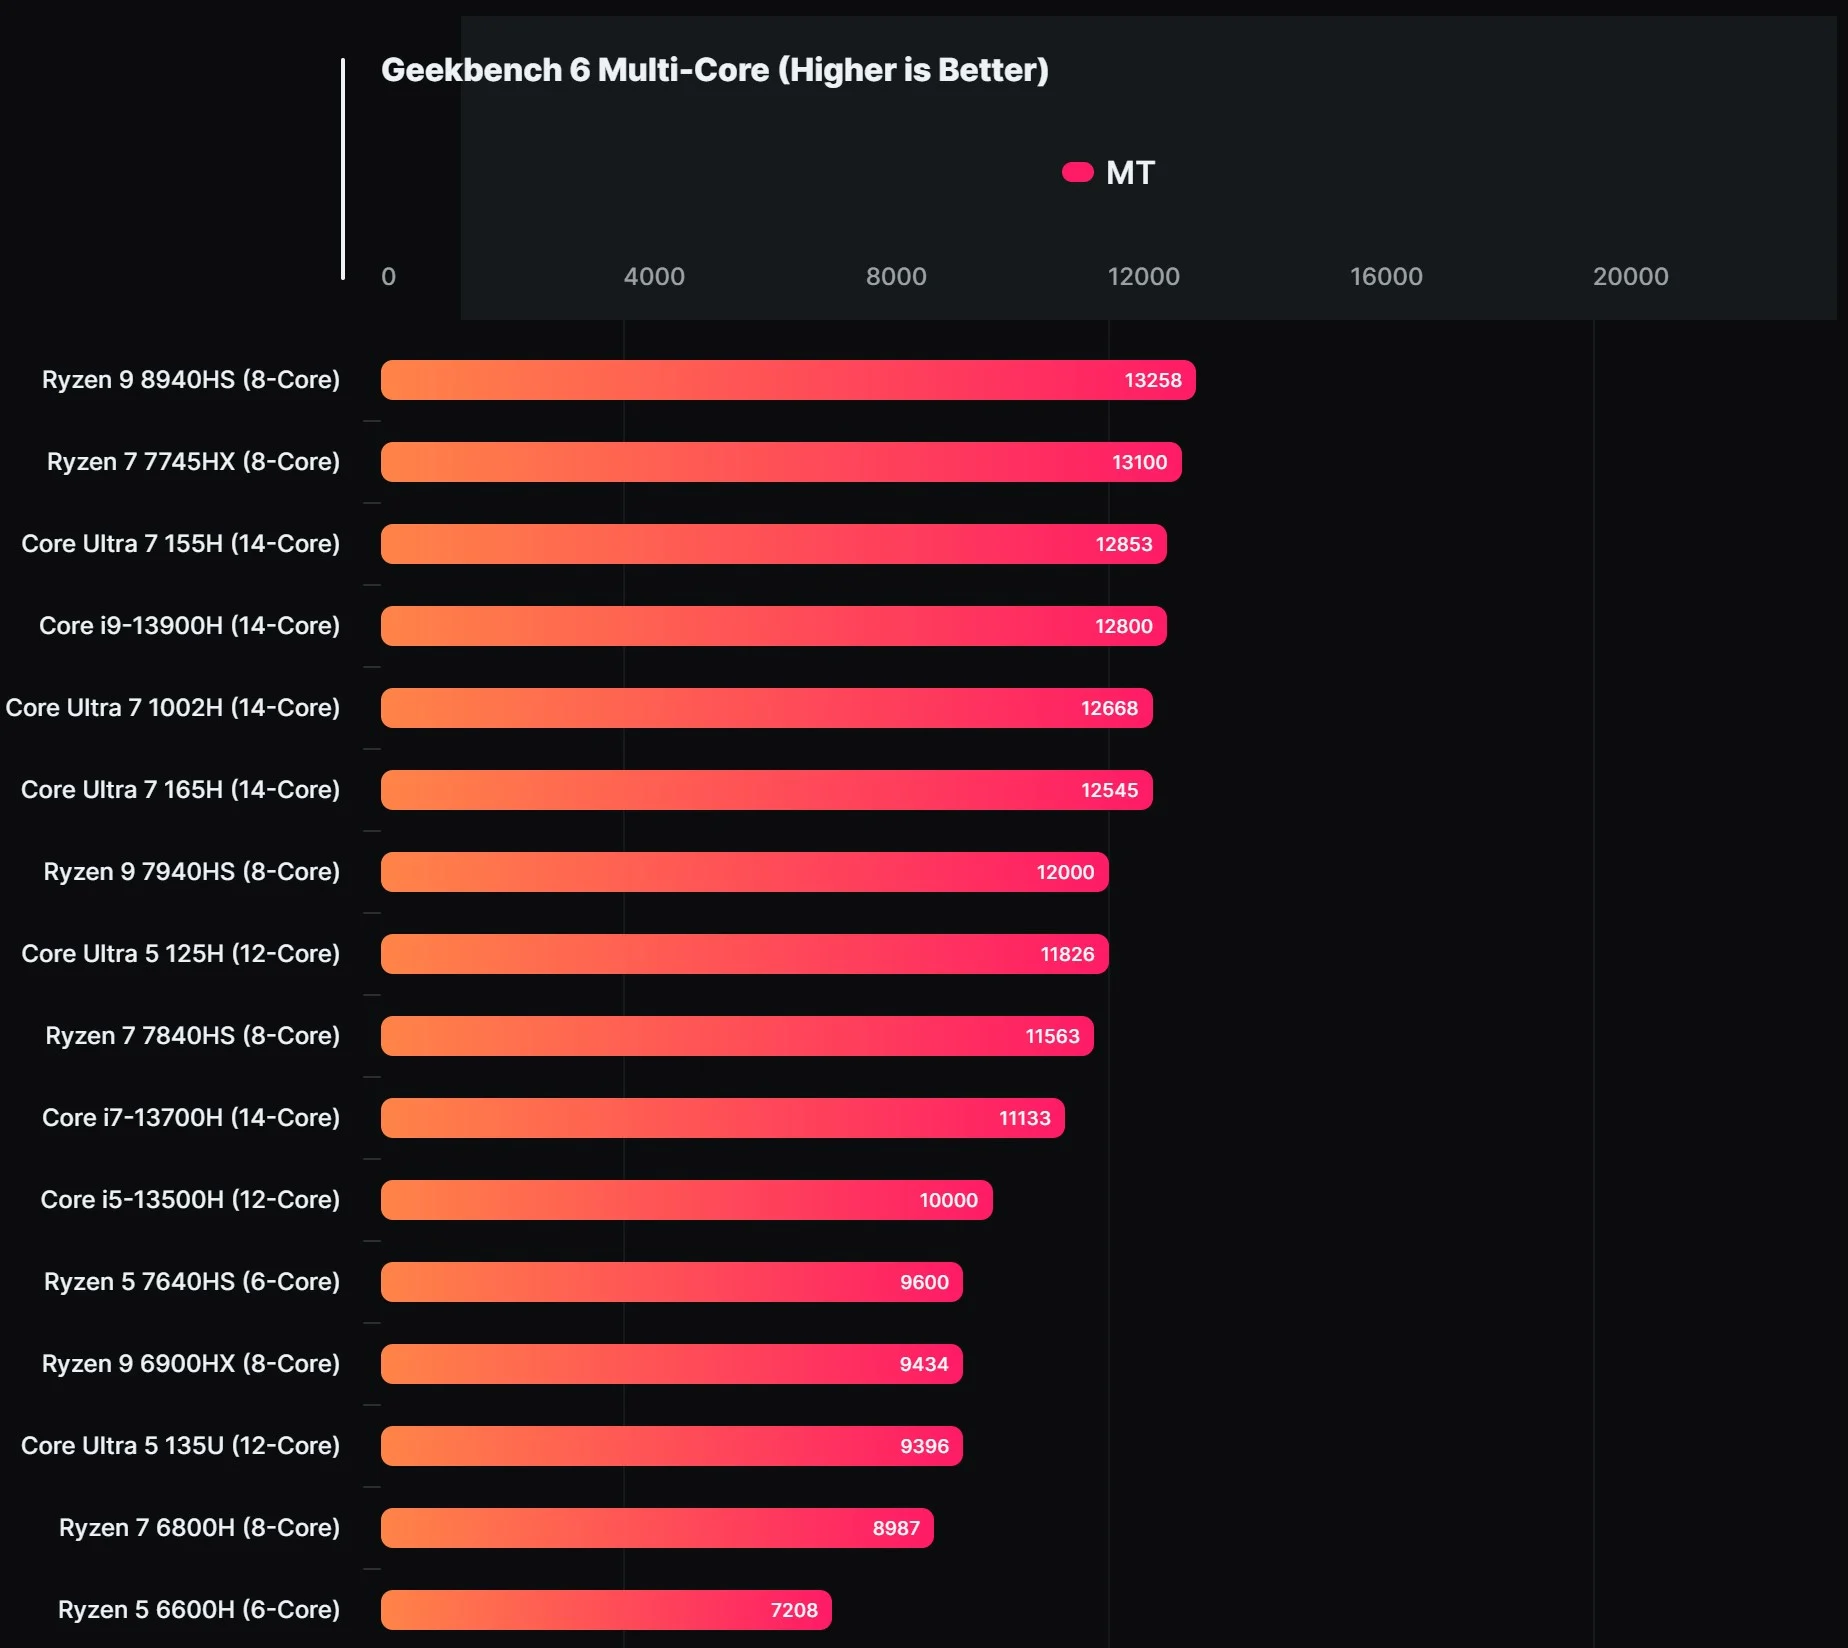Select the Ryzen 9 6900HX label

click(x=190, y=1364)
